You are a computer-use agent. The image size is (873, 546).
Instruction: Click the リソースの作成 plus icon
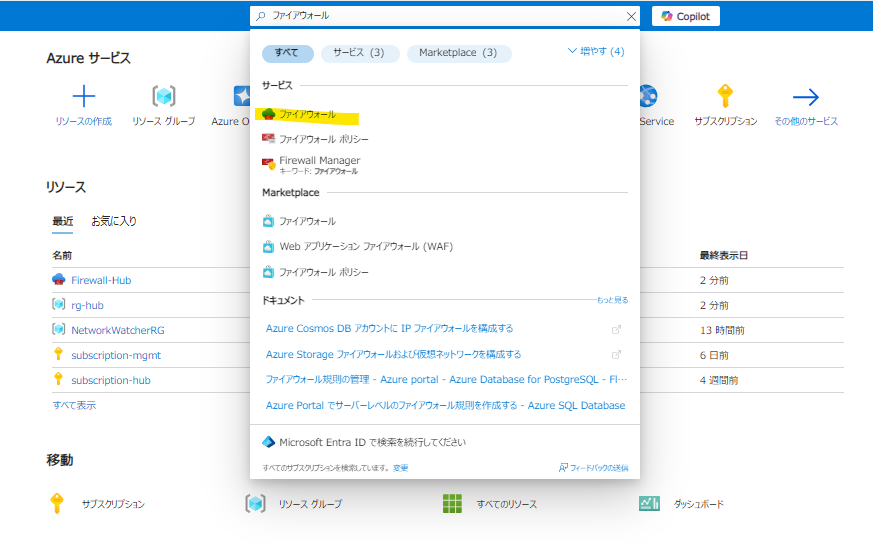pos(84,96)
